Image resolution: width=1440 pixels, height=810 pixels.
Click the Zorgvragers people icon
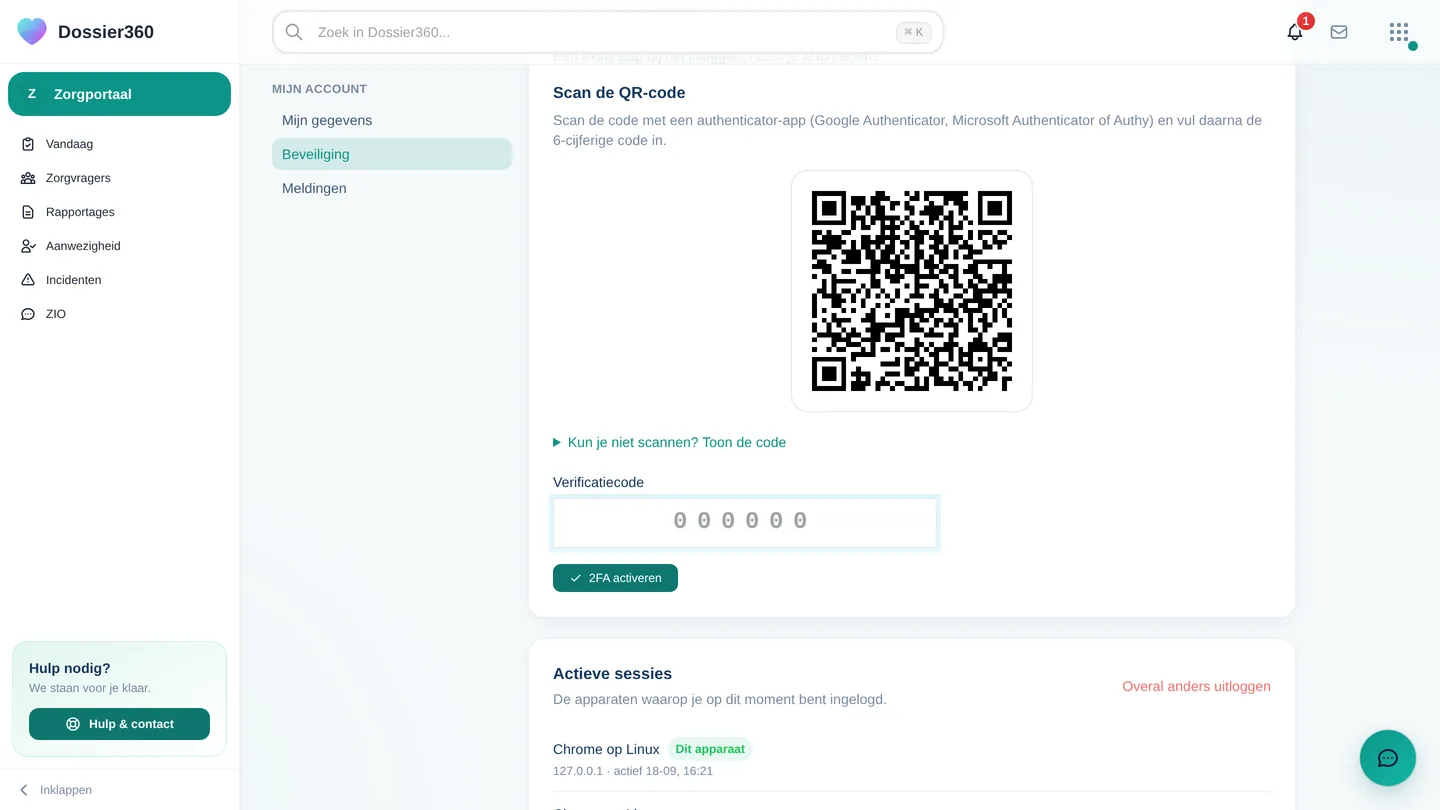[28, 178]
